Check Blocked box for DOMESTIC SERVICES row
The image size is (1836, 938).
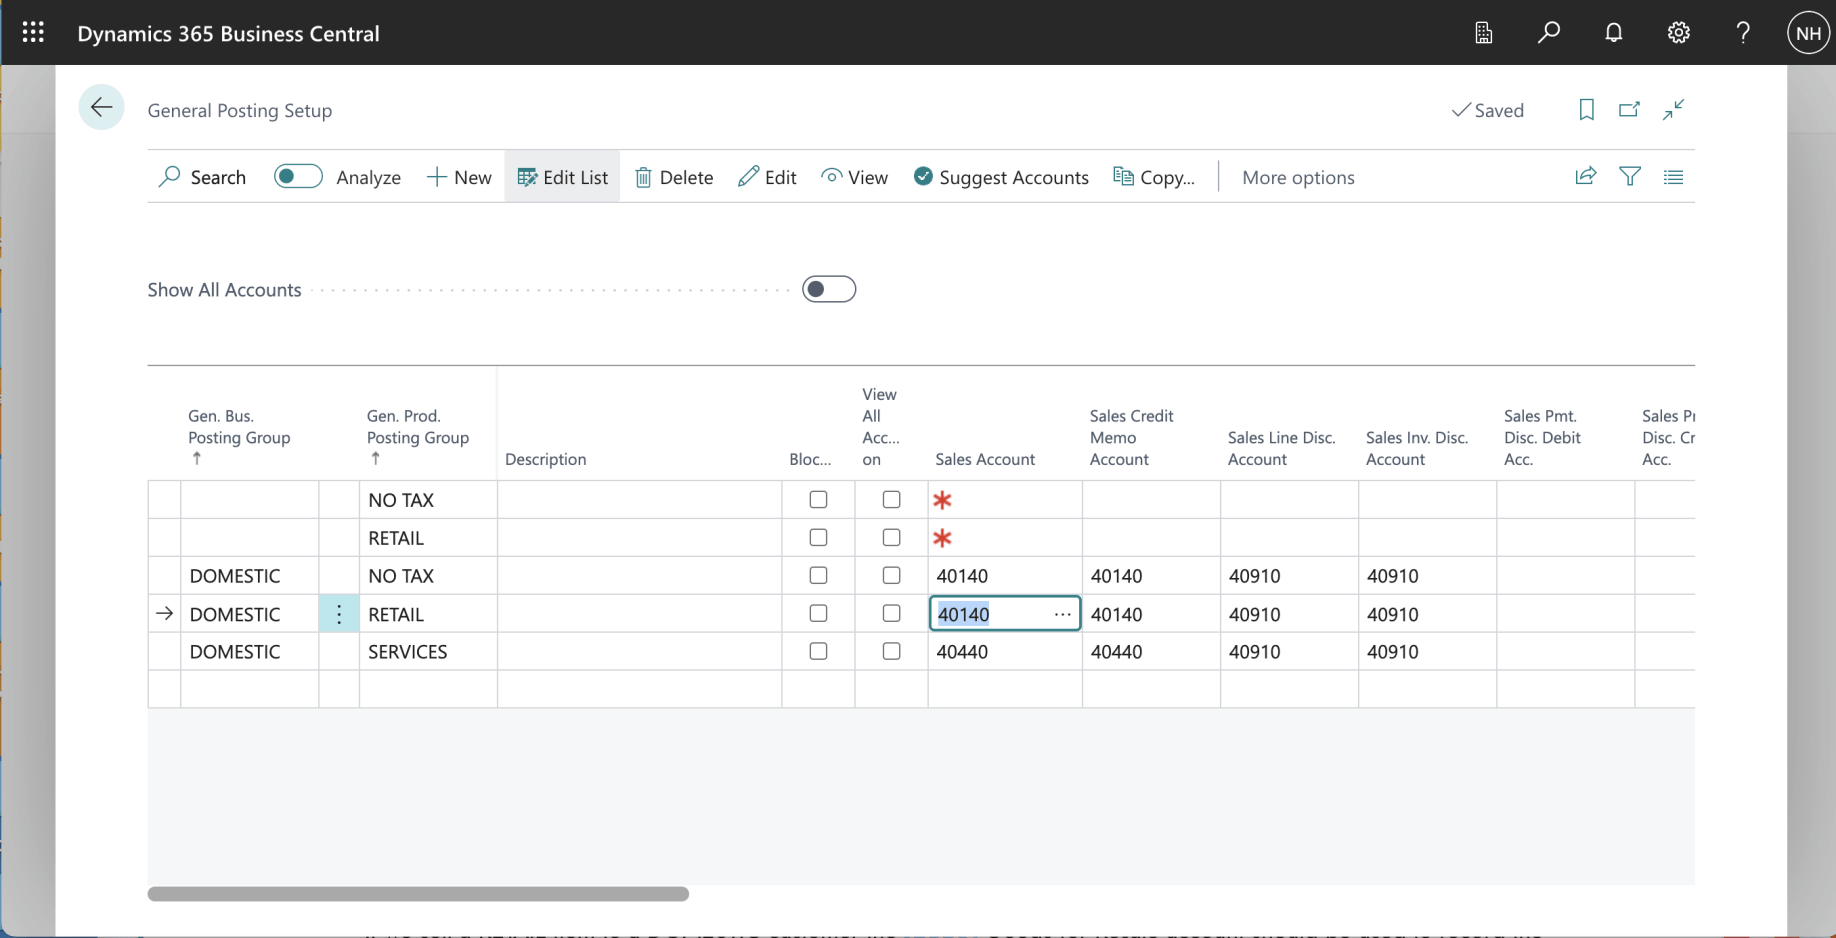tap(818, 652)
